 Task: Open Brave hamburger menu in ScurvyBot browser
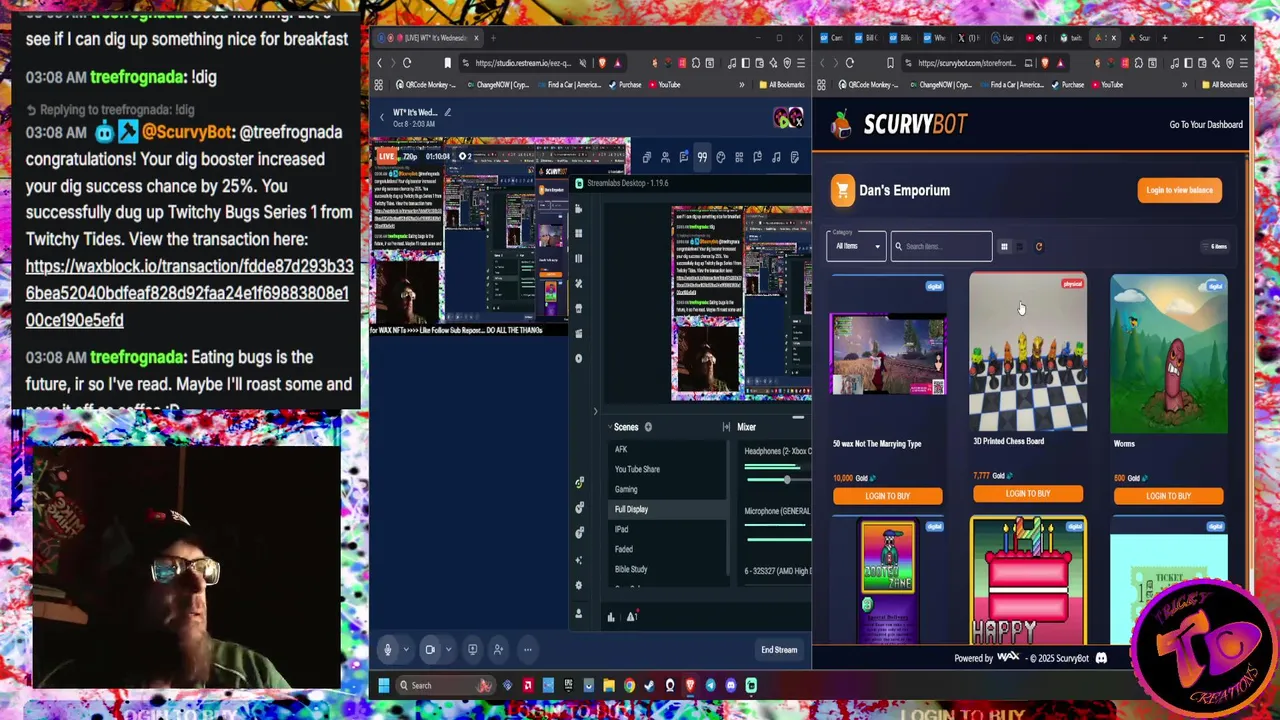[1243, 63]
